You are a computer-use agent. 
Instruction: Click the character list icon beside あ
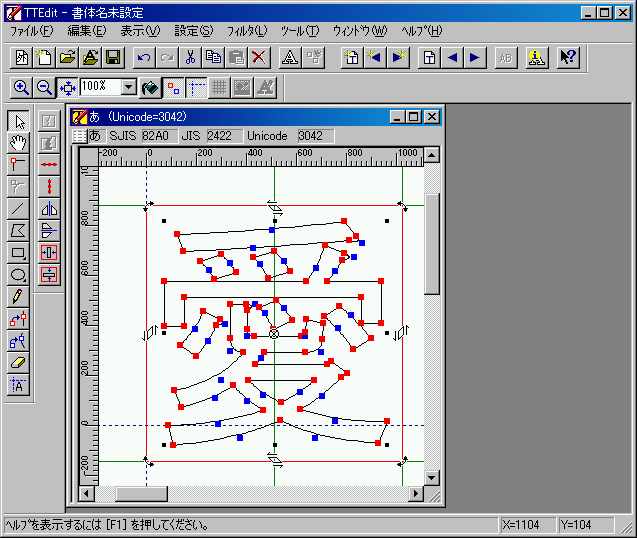tap(79, 136)
